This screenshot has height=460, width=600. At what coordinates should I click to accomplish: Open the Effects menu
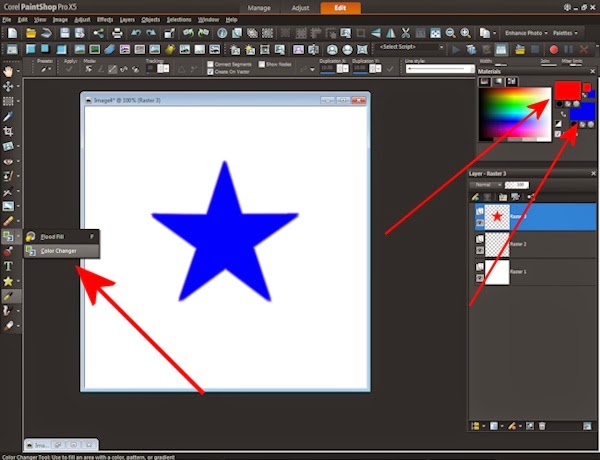(105, 20)
